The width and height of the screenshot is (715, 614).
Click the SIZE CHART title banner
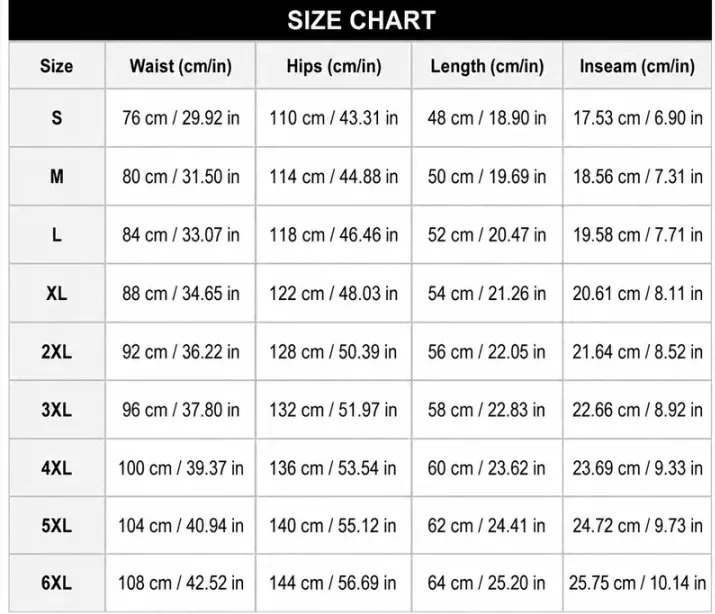(360, 20)
